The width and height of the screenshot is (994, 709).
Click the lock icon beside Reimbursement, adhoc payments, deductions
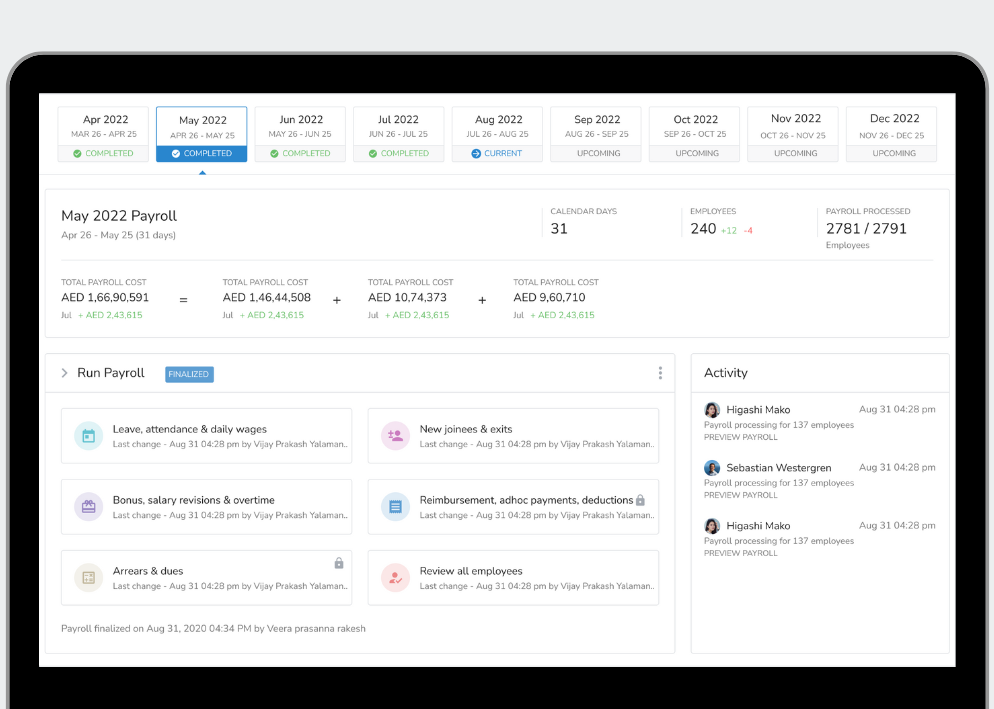640,500
